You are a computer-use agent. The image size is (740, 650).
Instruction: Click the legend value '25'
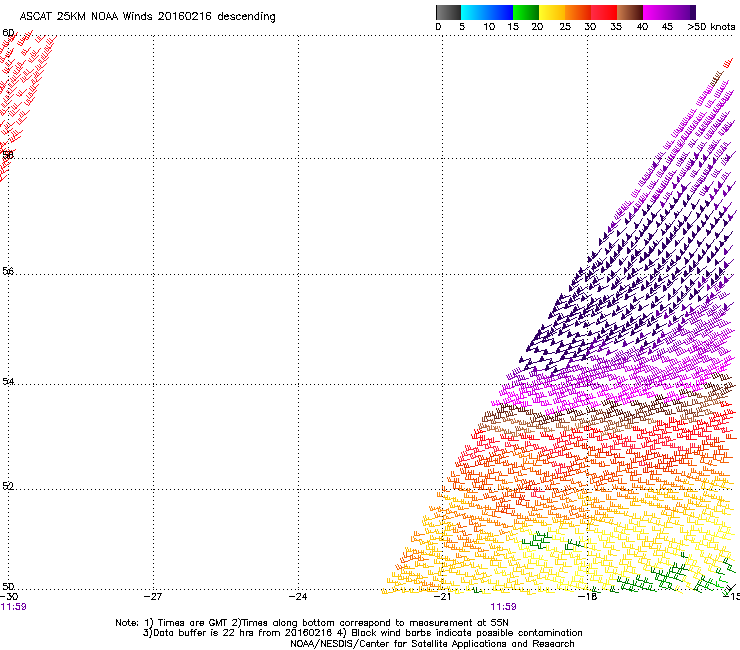[565, 27]
